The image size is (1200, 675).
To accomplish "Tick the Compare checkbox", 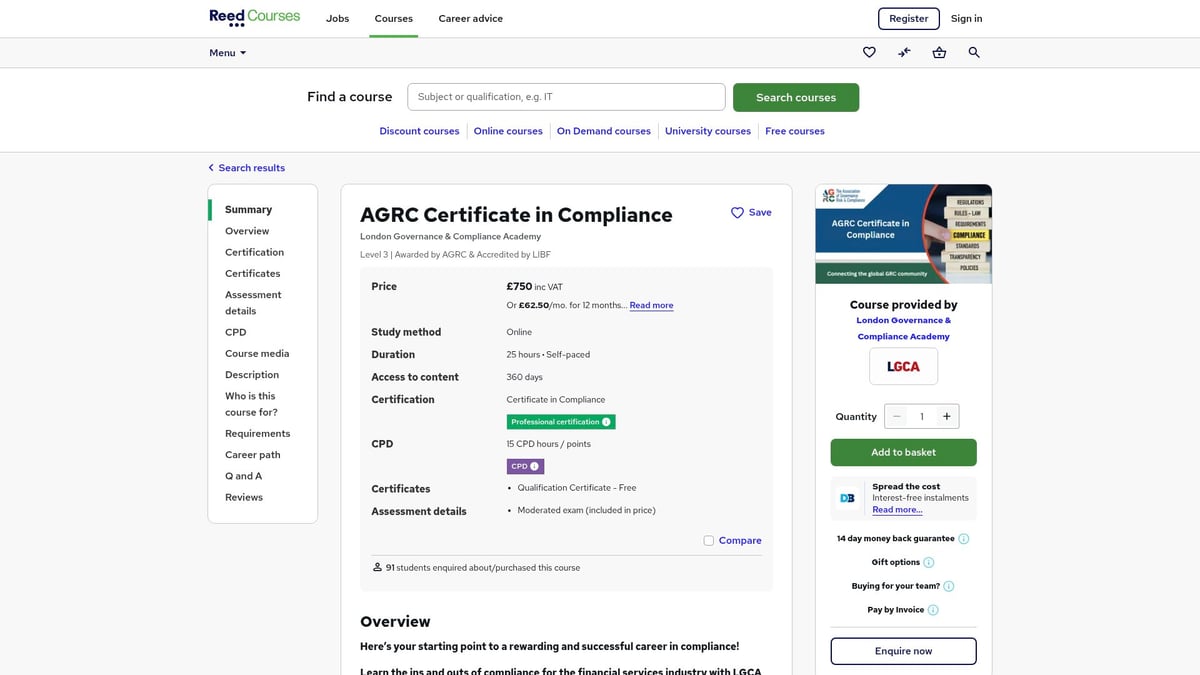I will [x=708, y=539].
